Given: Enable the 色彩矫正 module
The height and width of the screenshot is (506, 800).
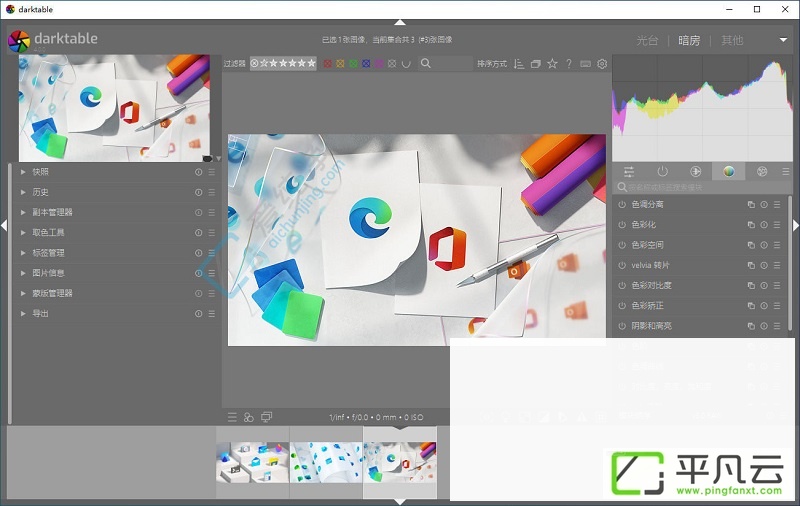Looking at the screenshot, I should [622, 306].
